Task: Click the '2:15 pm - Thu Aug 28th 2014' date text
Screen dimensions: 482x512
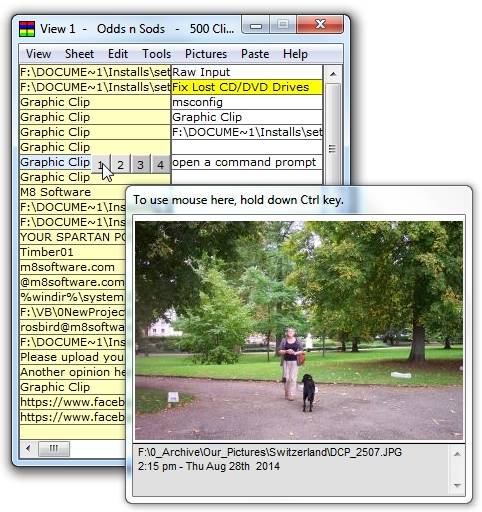Action: (209, 466)
